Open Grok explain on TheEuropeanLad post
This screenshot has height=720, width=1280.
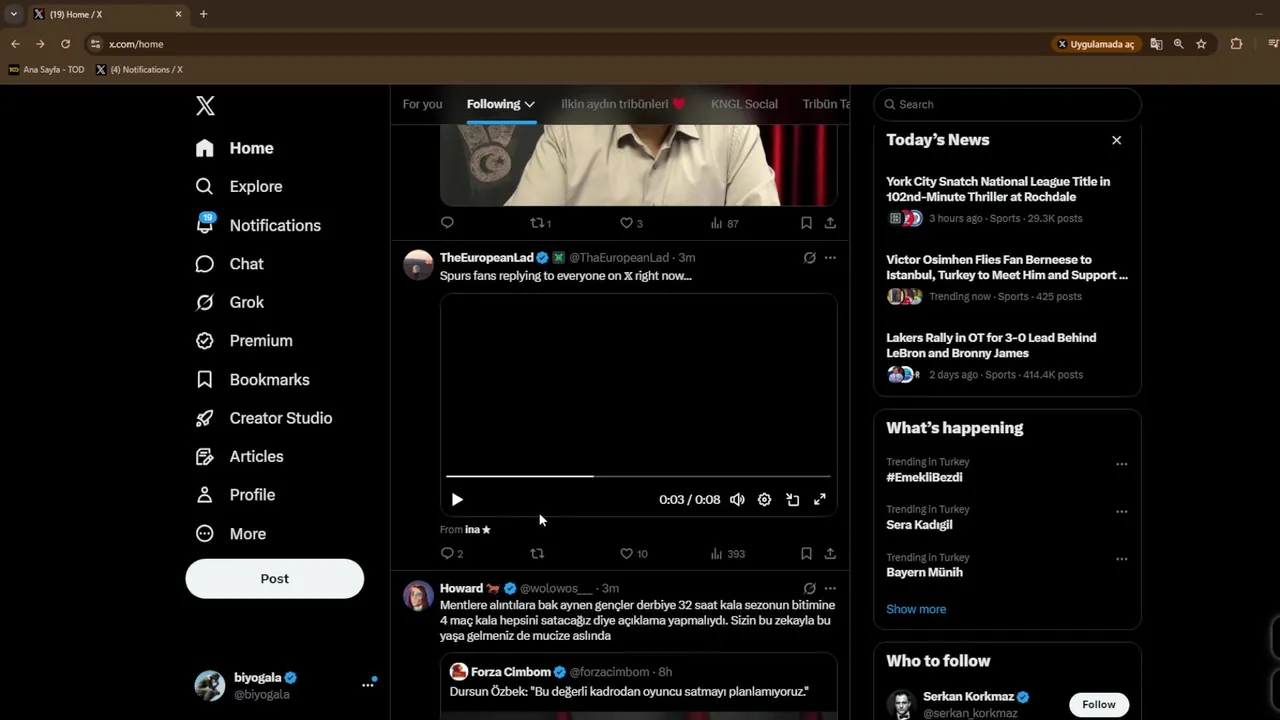coord(809,258)
